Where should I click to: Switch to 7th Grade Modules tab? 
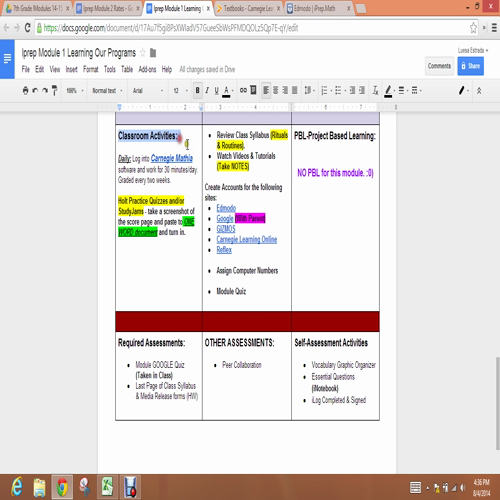click(x=38, y=9)
